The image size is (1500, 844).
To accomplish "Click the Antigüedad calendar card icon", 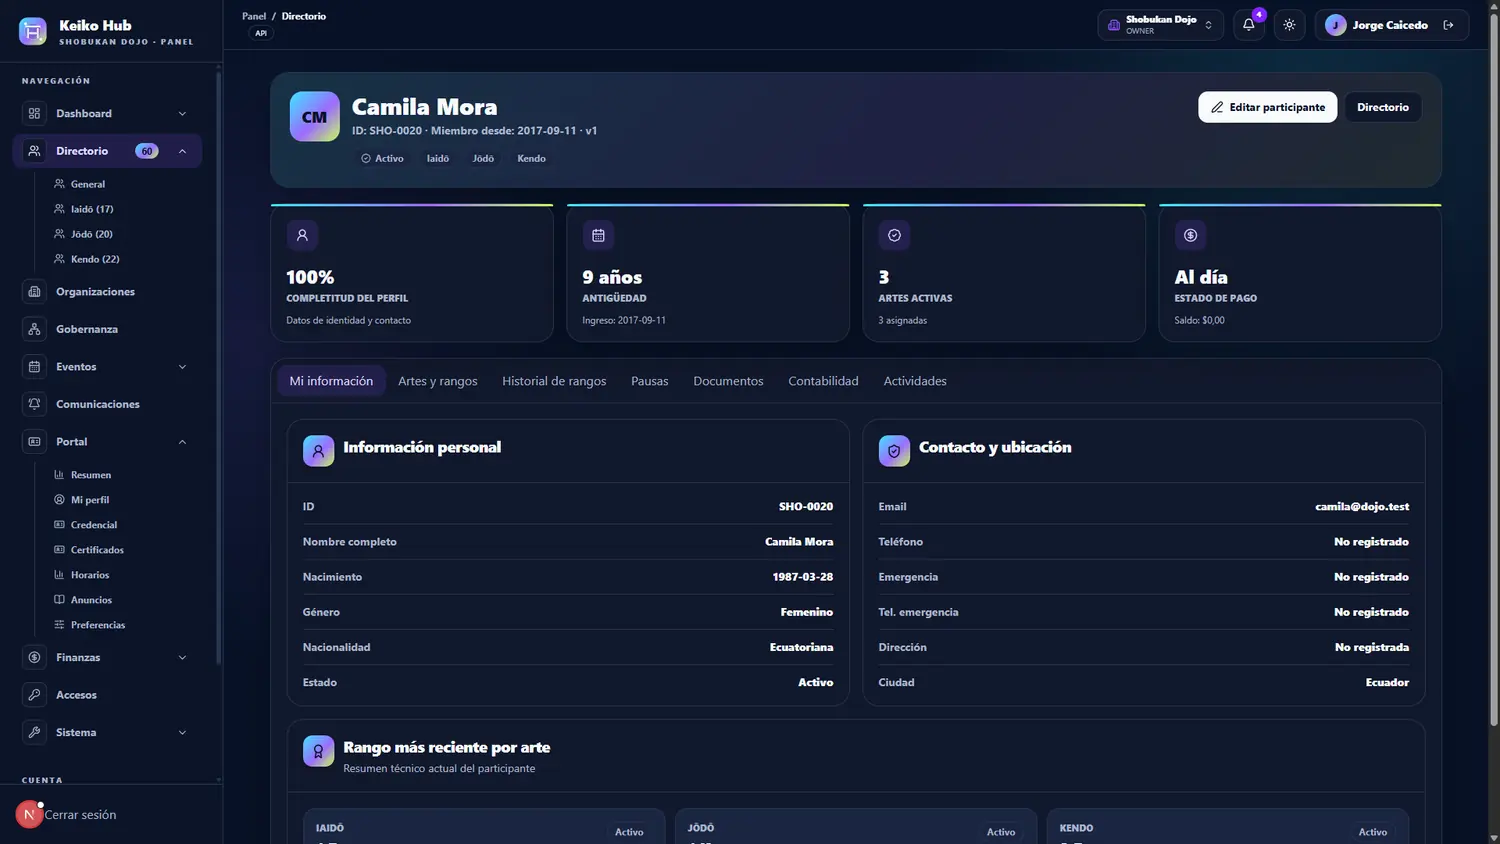I will (598, 235).
